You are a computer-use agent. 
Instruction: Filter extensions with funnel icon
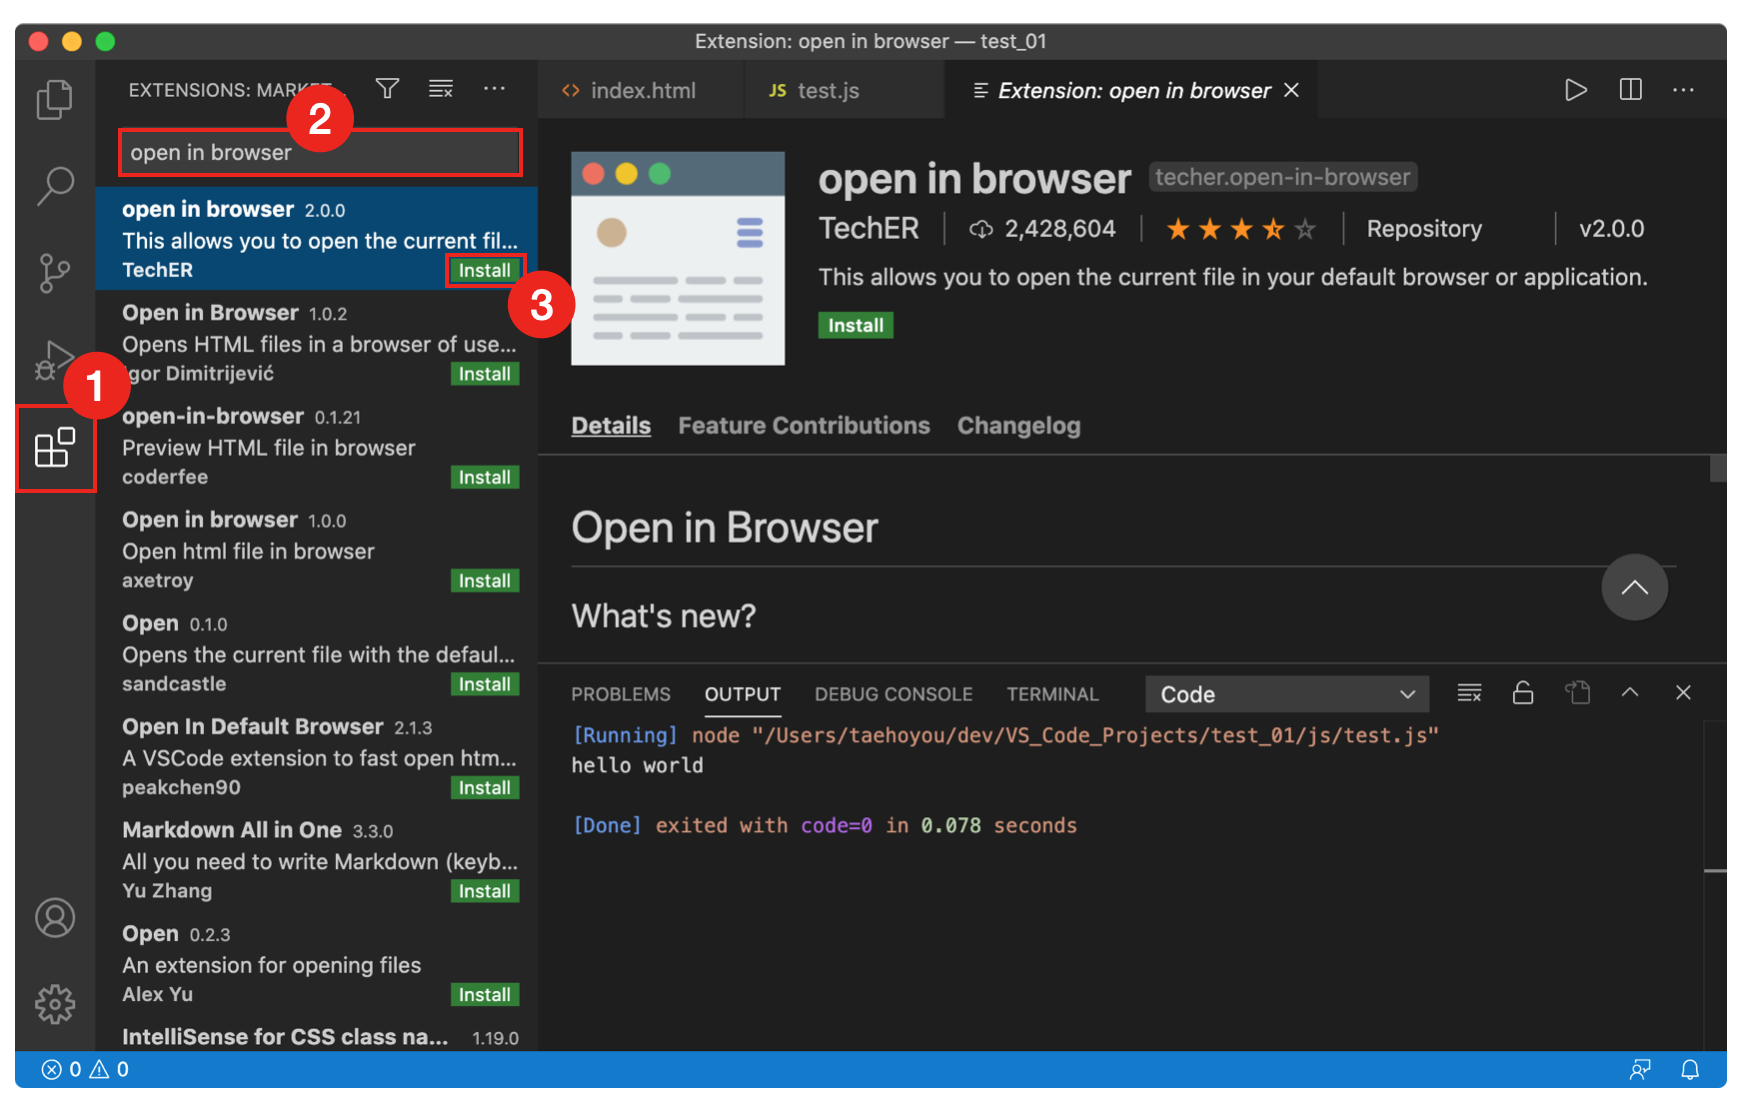(x=387, y=89)
